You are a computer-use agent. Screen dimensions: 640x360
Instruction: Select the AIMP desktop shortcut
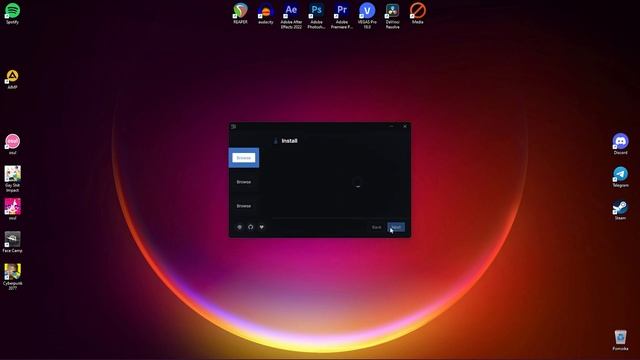12,79
